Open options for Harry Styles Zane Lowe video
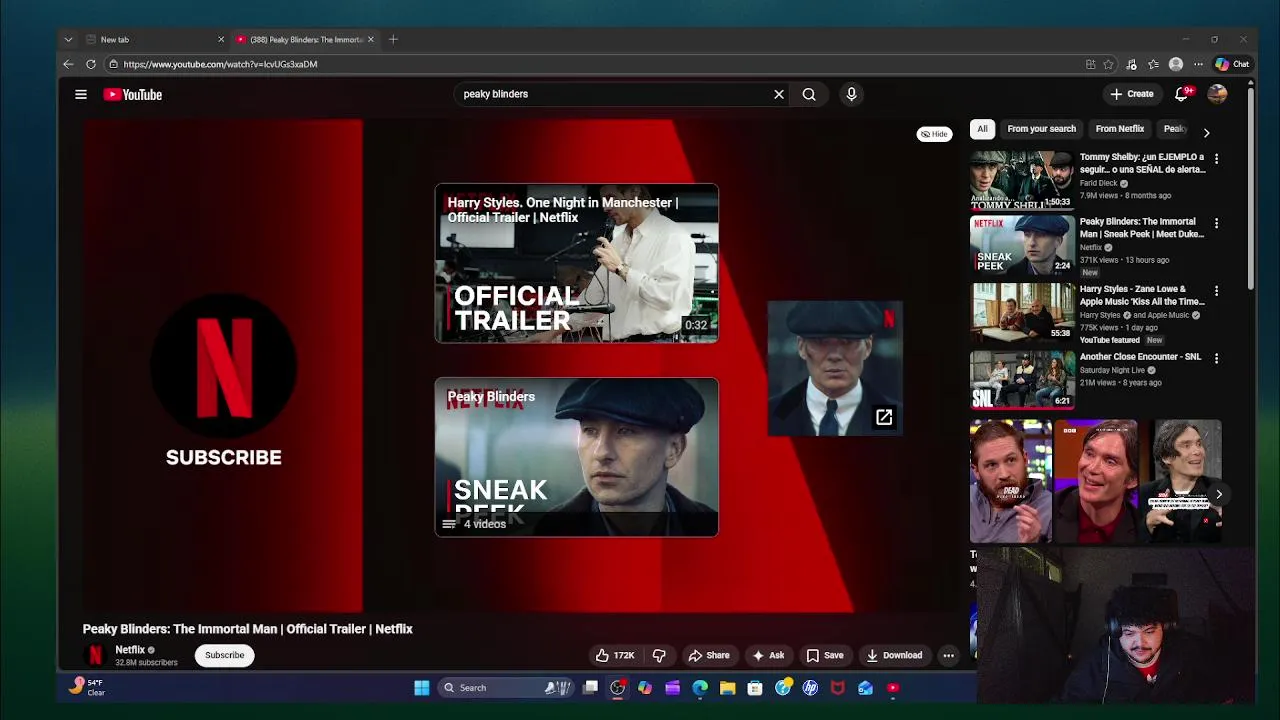1280x720 pixels. [1216, 291]
